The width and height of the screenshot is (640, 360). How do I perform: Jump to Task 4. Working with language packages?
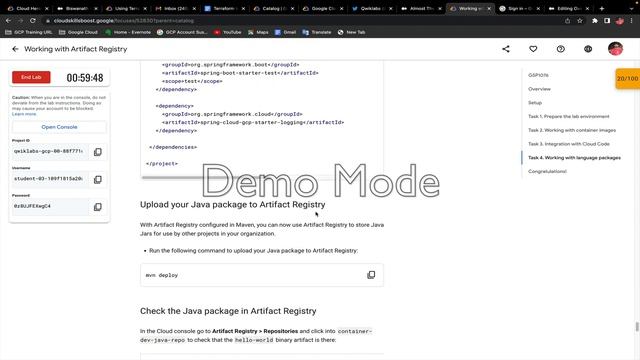click(574, 158)
